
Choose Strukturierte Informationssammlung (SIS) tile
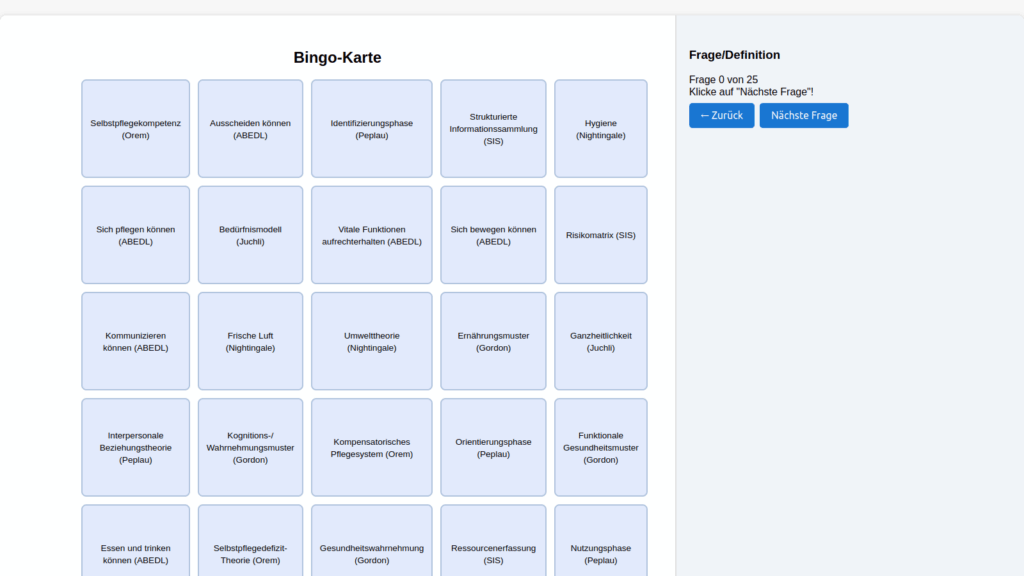(x=493, y=129)
